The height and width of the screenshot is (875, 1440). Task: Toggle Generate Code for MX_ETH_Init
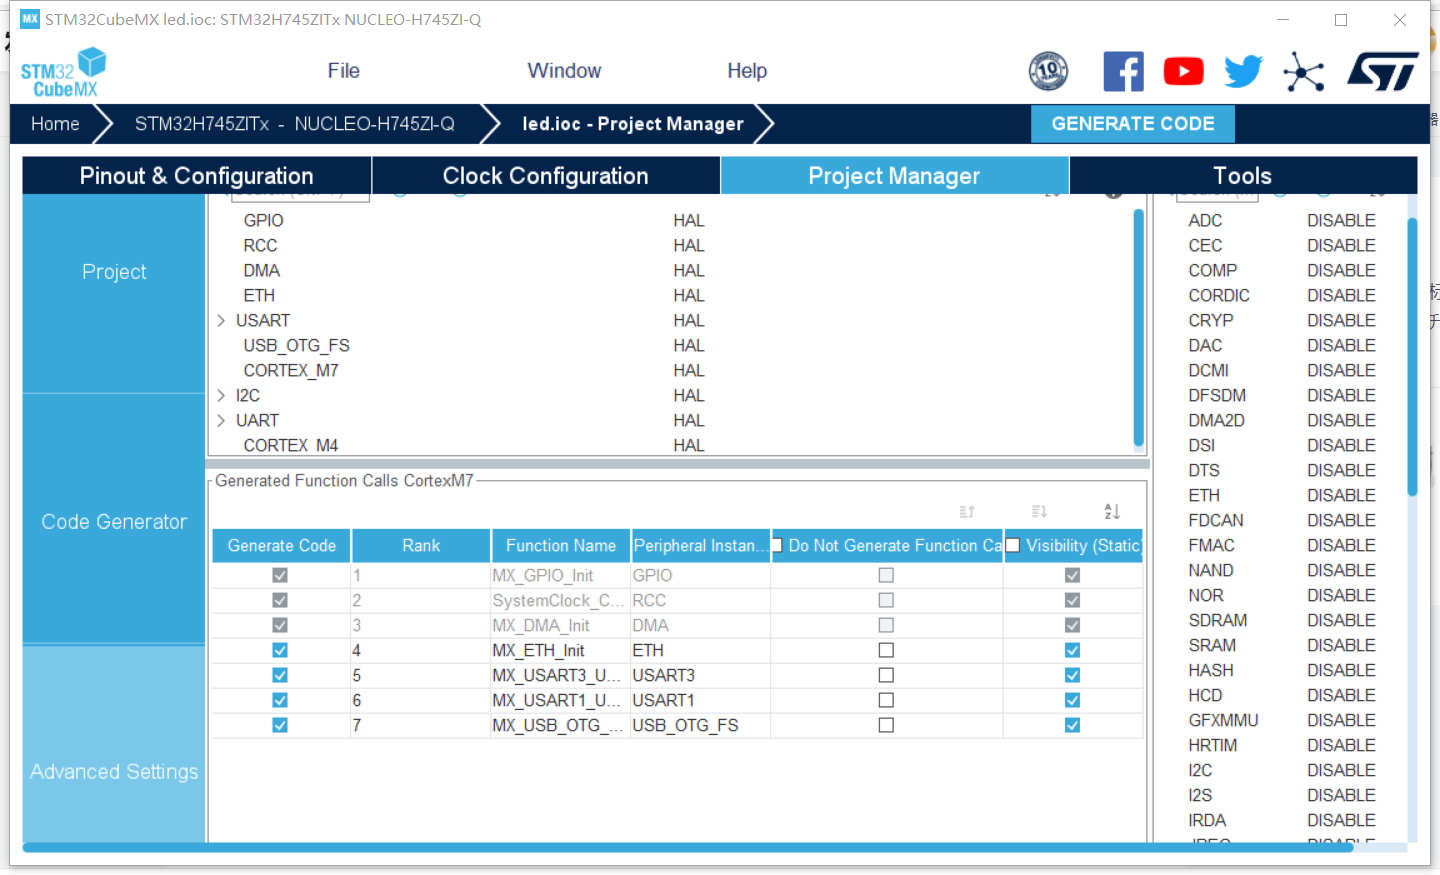pos(280,650)
